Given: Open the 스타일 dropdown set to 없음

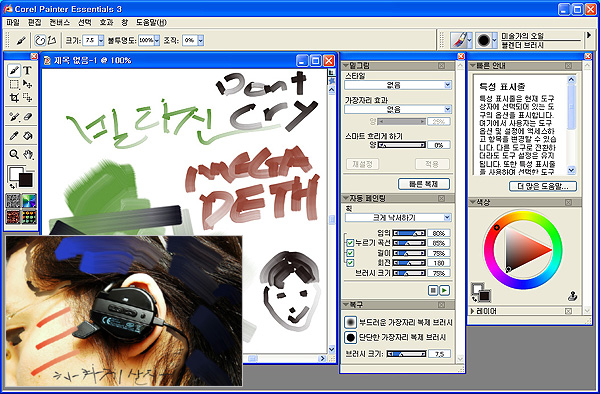Looking at the screenshot, I should pos(398,85).
